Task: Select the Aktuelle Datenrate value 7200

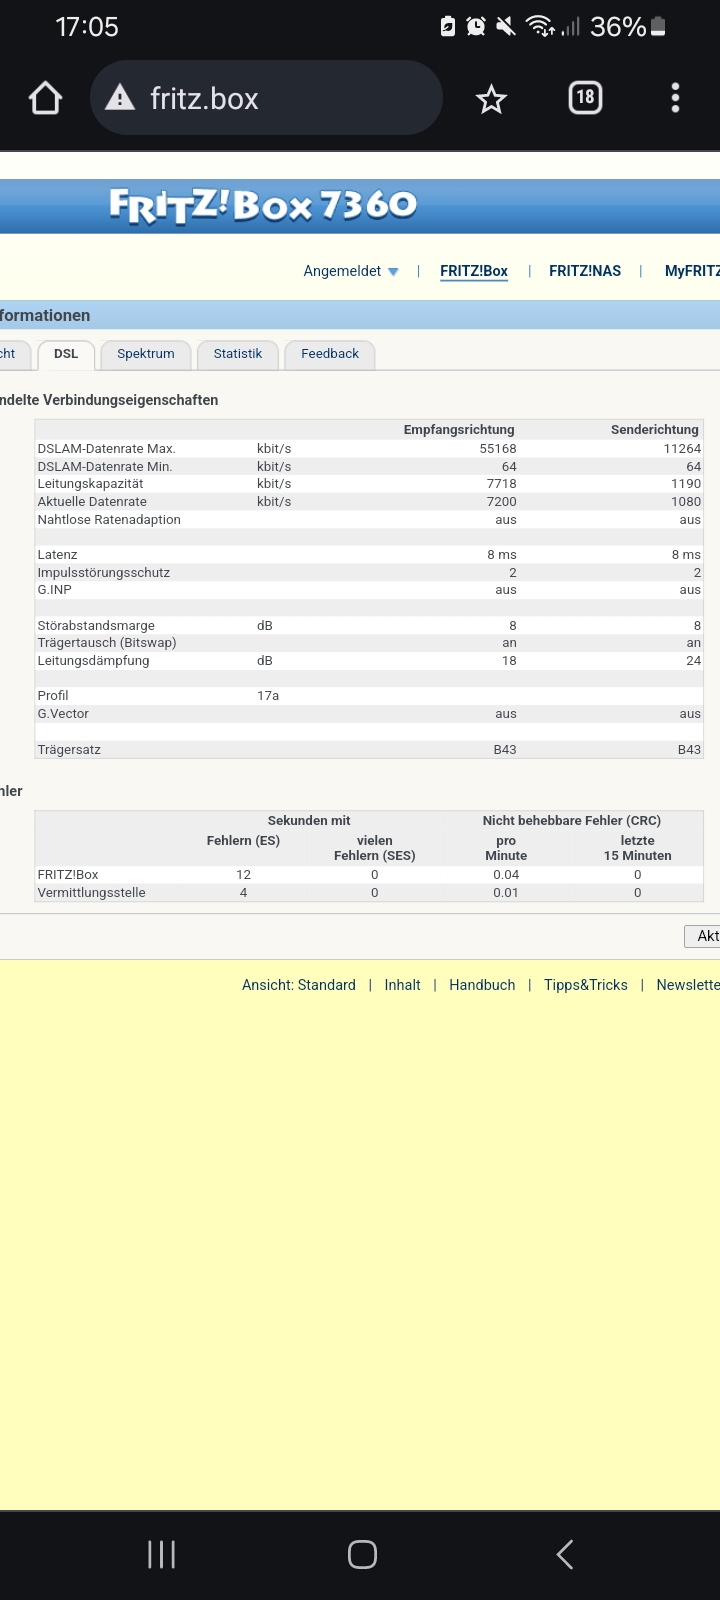Action: click(502, 502)
